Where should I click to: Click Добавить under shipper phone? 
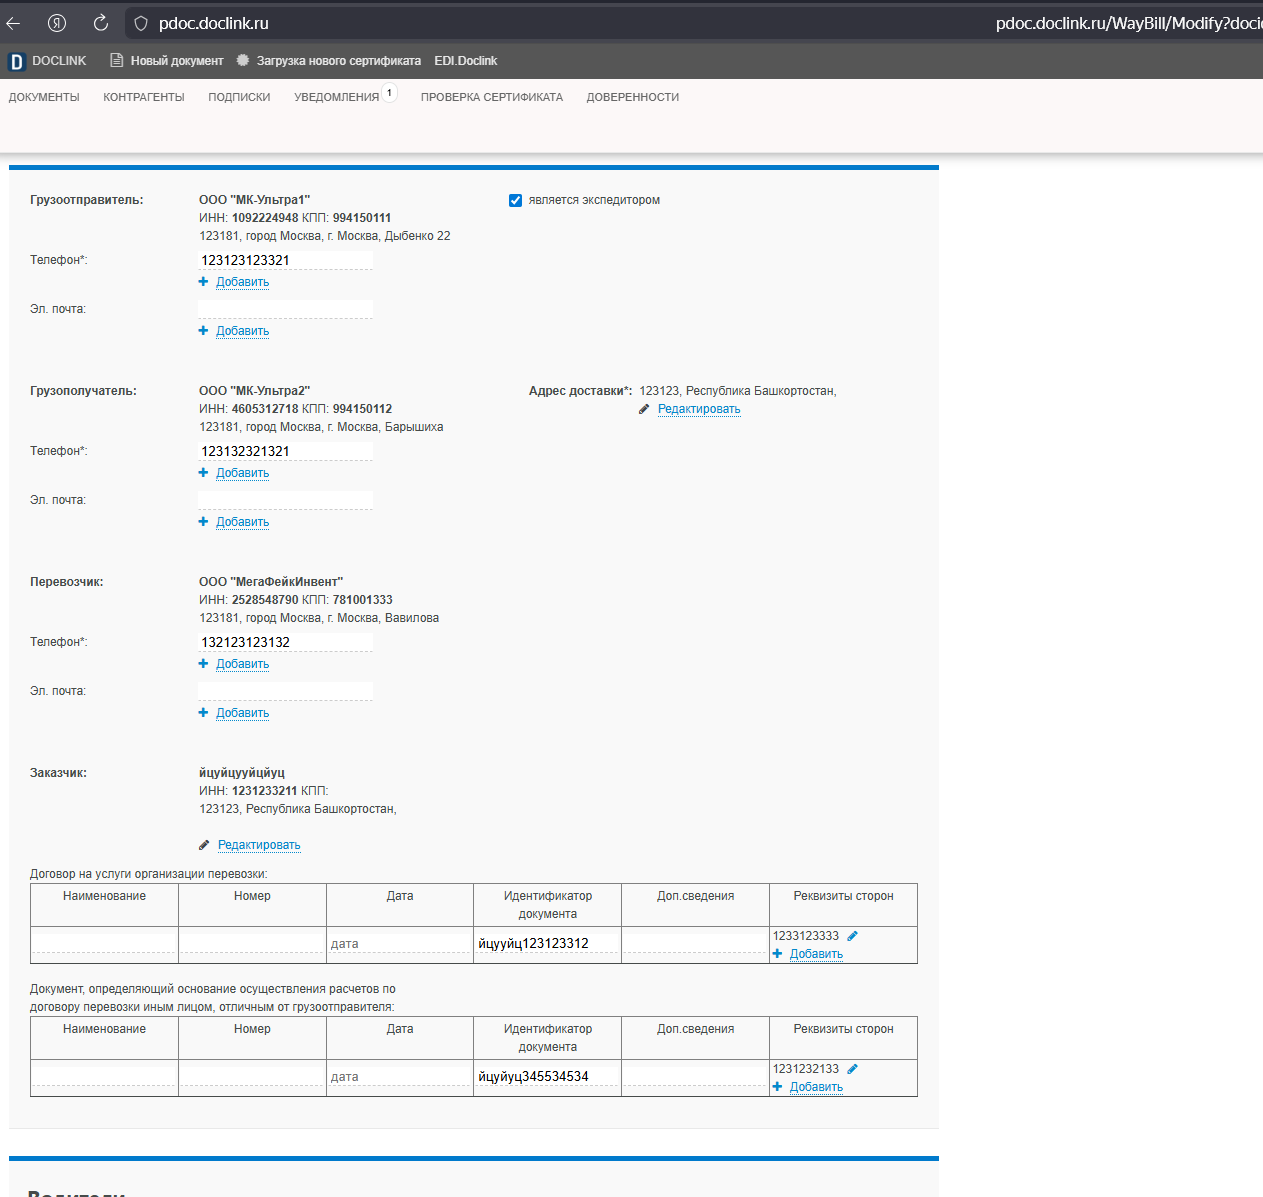point(243,282)
